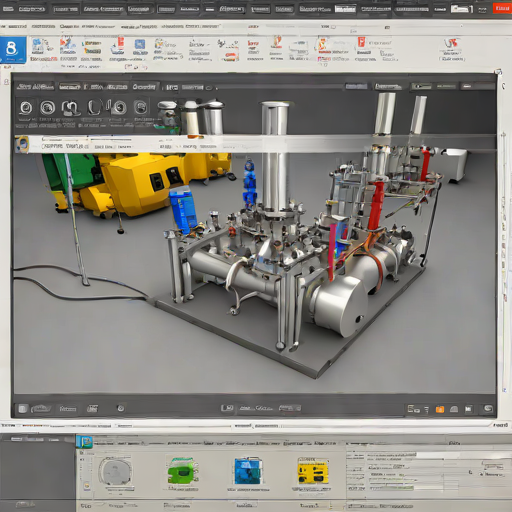Click the orange icon in the viewport bottom bar
Image resolution: width=512 pixels, height=512 pixels.
coord(440,409)
